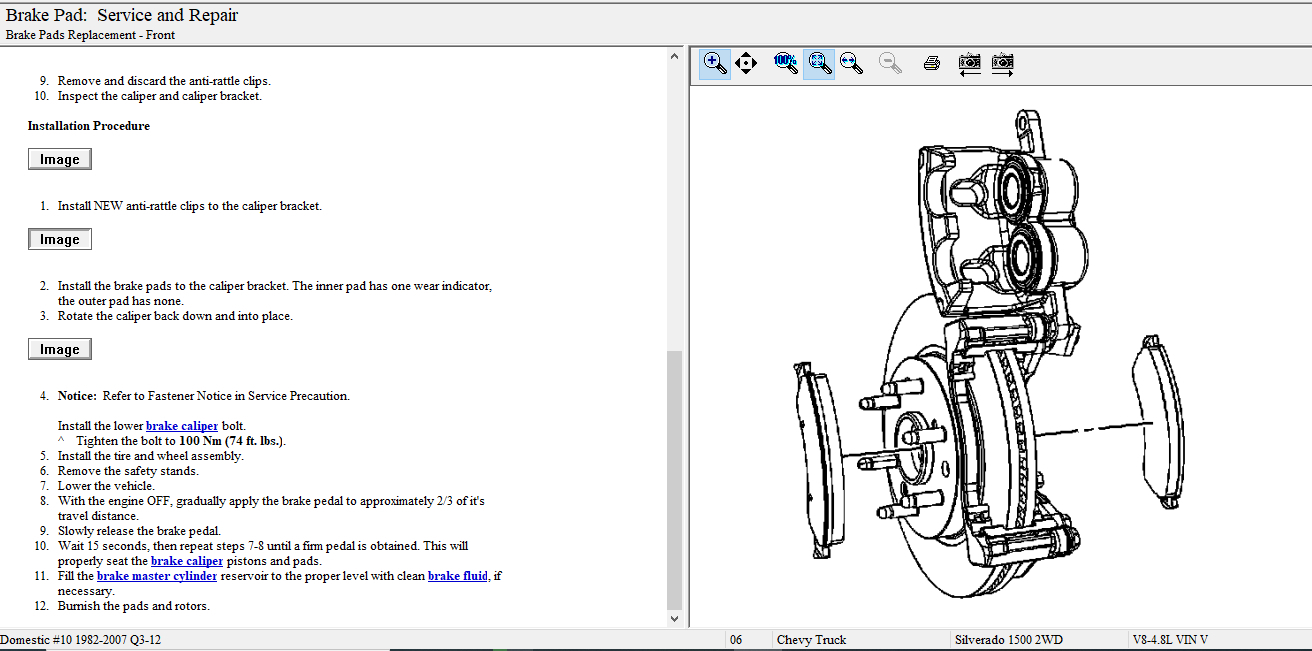1312x651 pixels.
Task: Click the zoom out magnifier icon
Action: click(x=890, y=63)
